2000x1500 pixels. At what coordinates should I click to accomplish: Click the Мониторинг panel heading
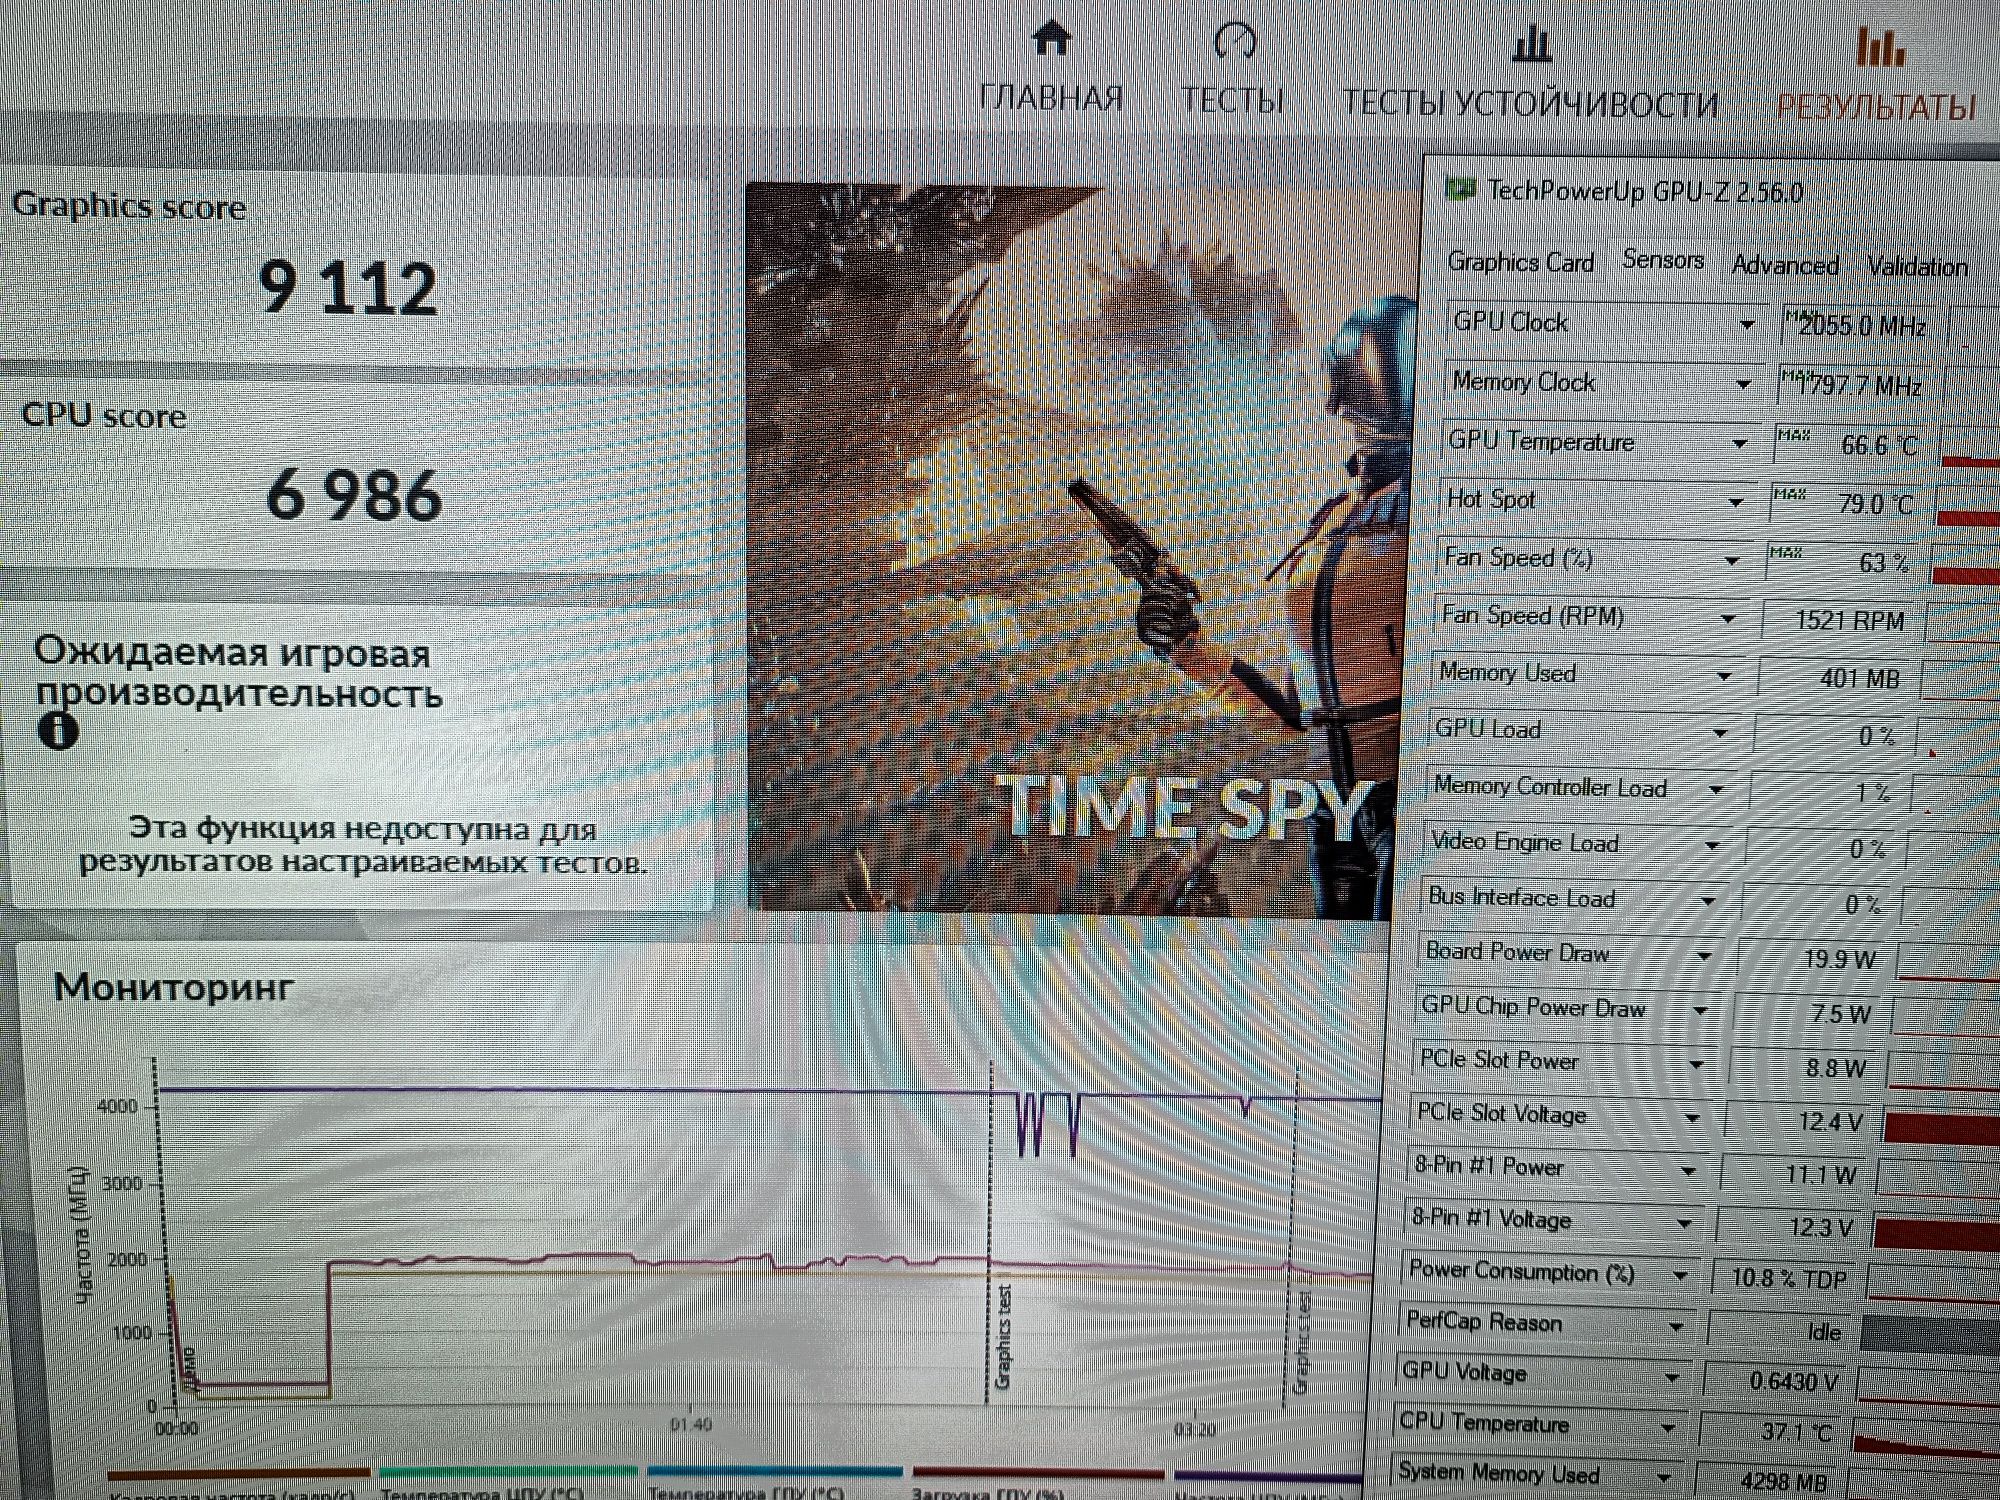(173, 987)
